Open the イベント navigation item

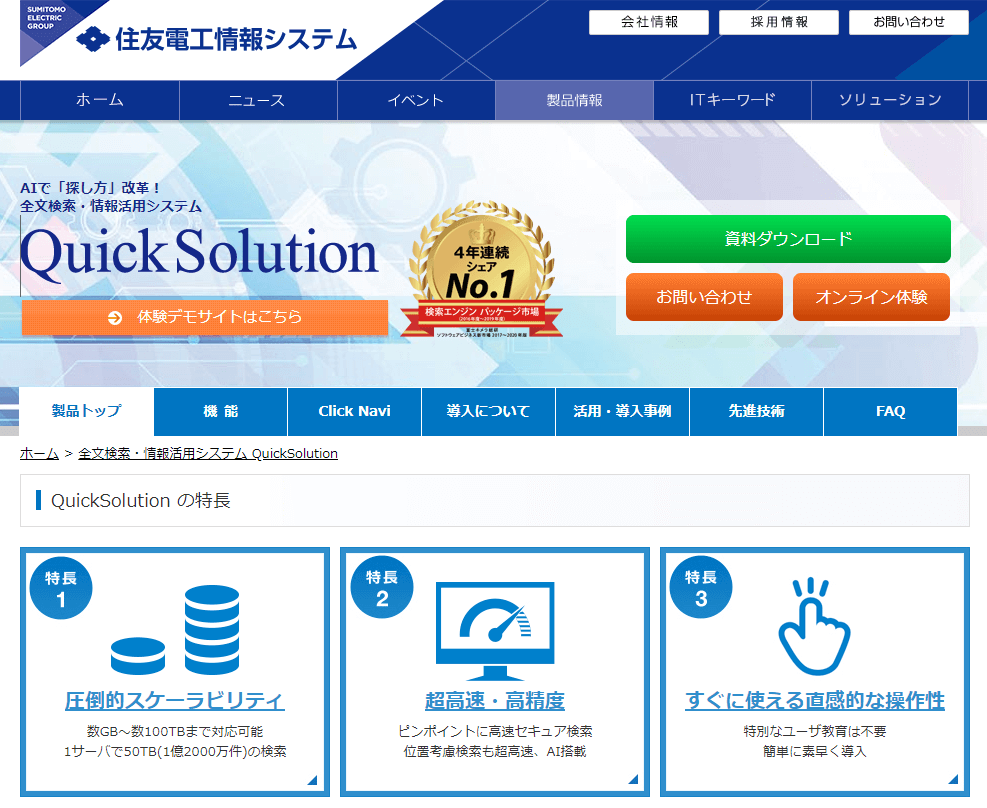[x=416, y=100]
